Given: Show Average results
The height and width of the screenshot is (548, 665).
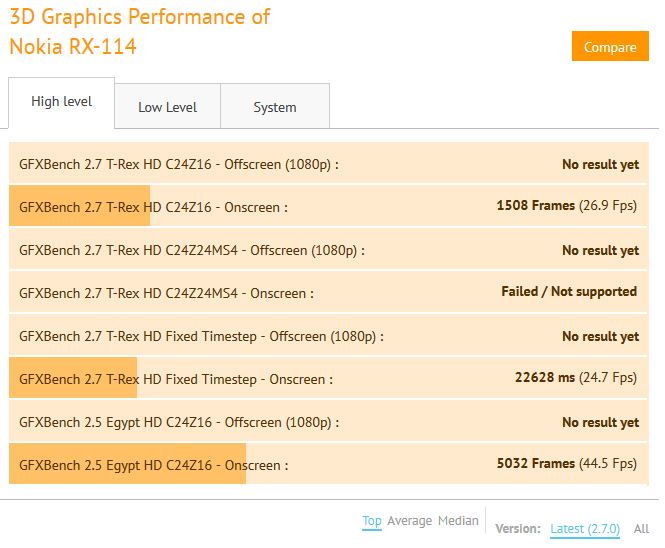Looking at the screenshot, I should click(x=409, y=520).
